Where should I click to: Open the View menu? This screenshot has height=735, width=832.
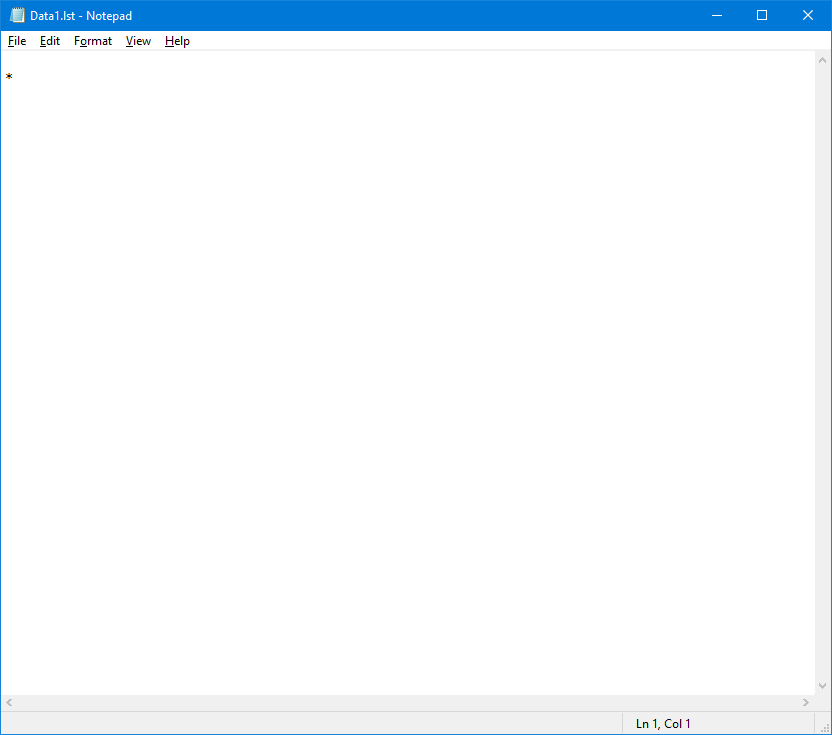[x=138, y=41]
